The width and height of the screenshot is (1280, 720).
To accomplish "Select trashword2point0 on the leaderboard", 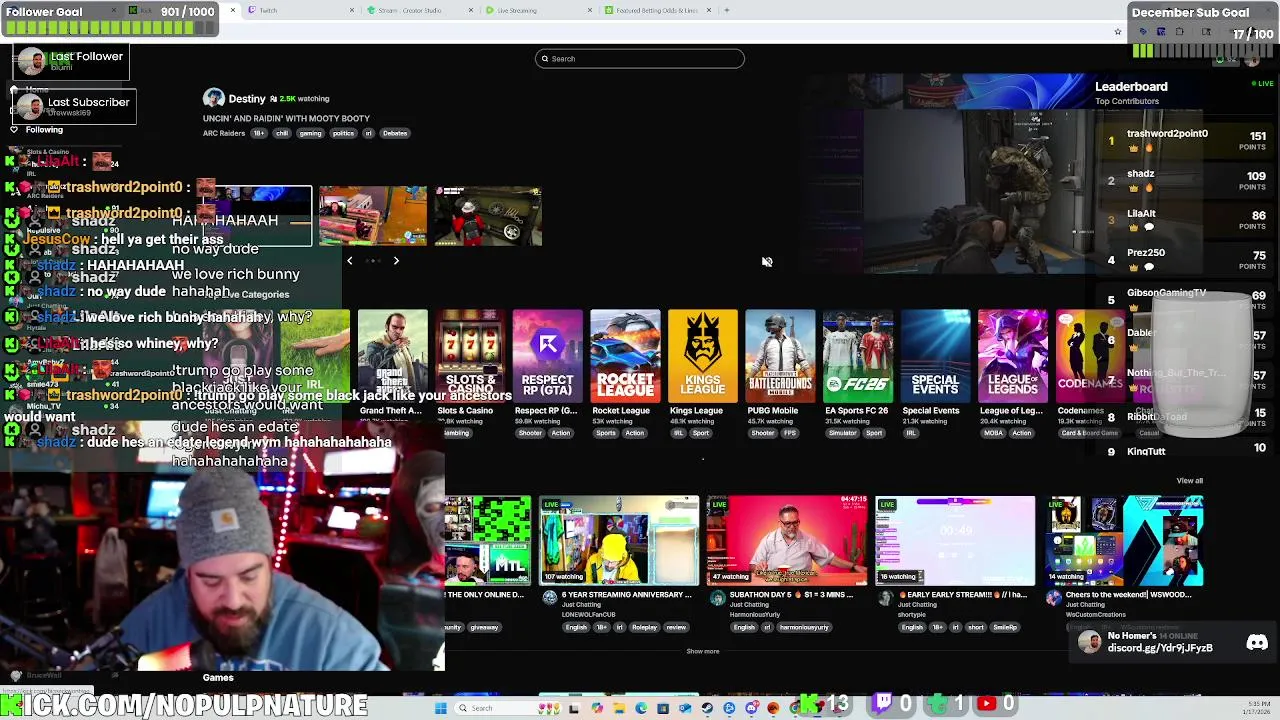I will pos(1167,134).
